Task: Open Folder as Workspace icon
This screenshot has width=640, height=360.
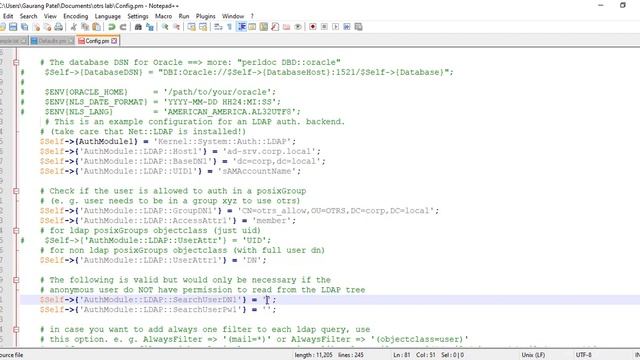Action: click(x=287, y=27)
